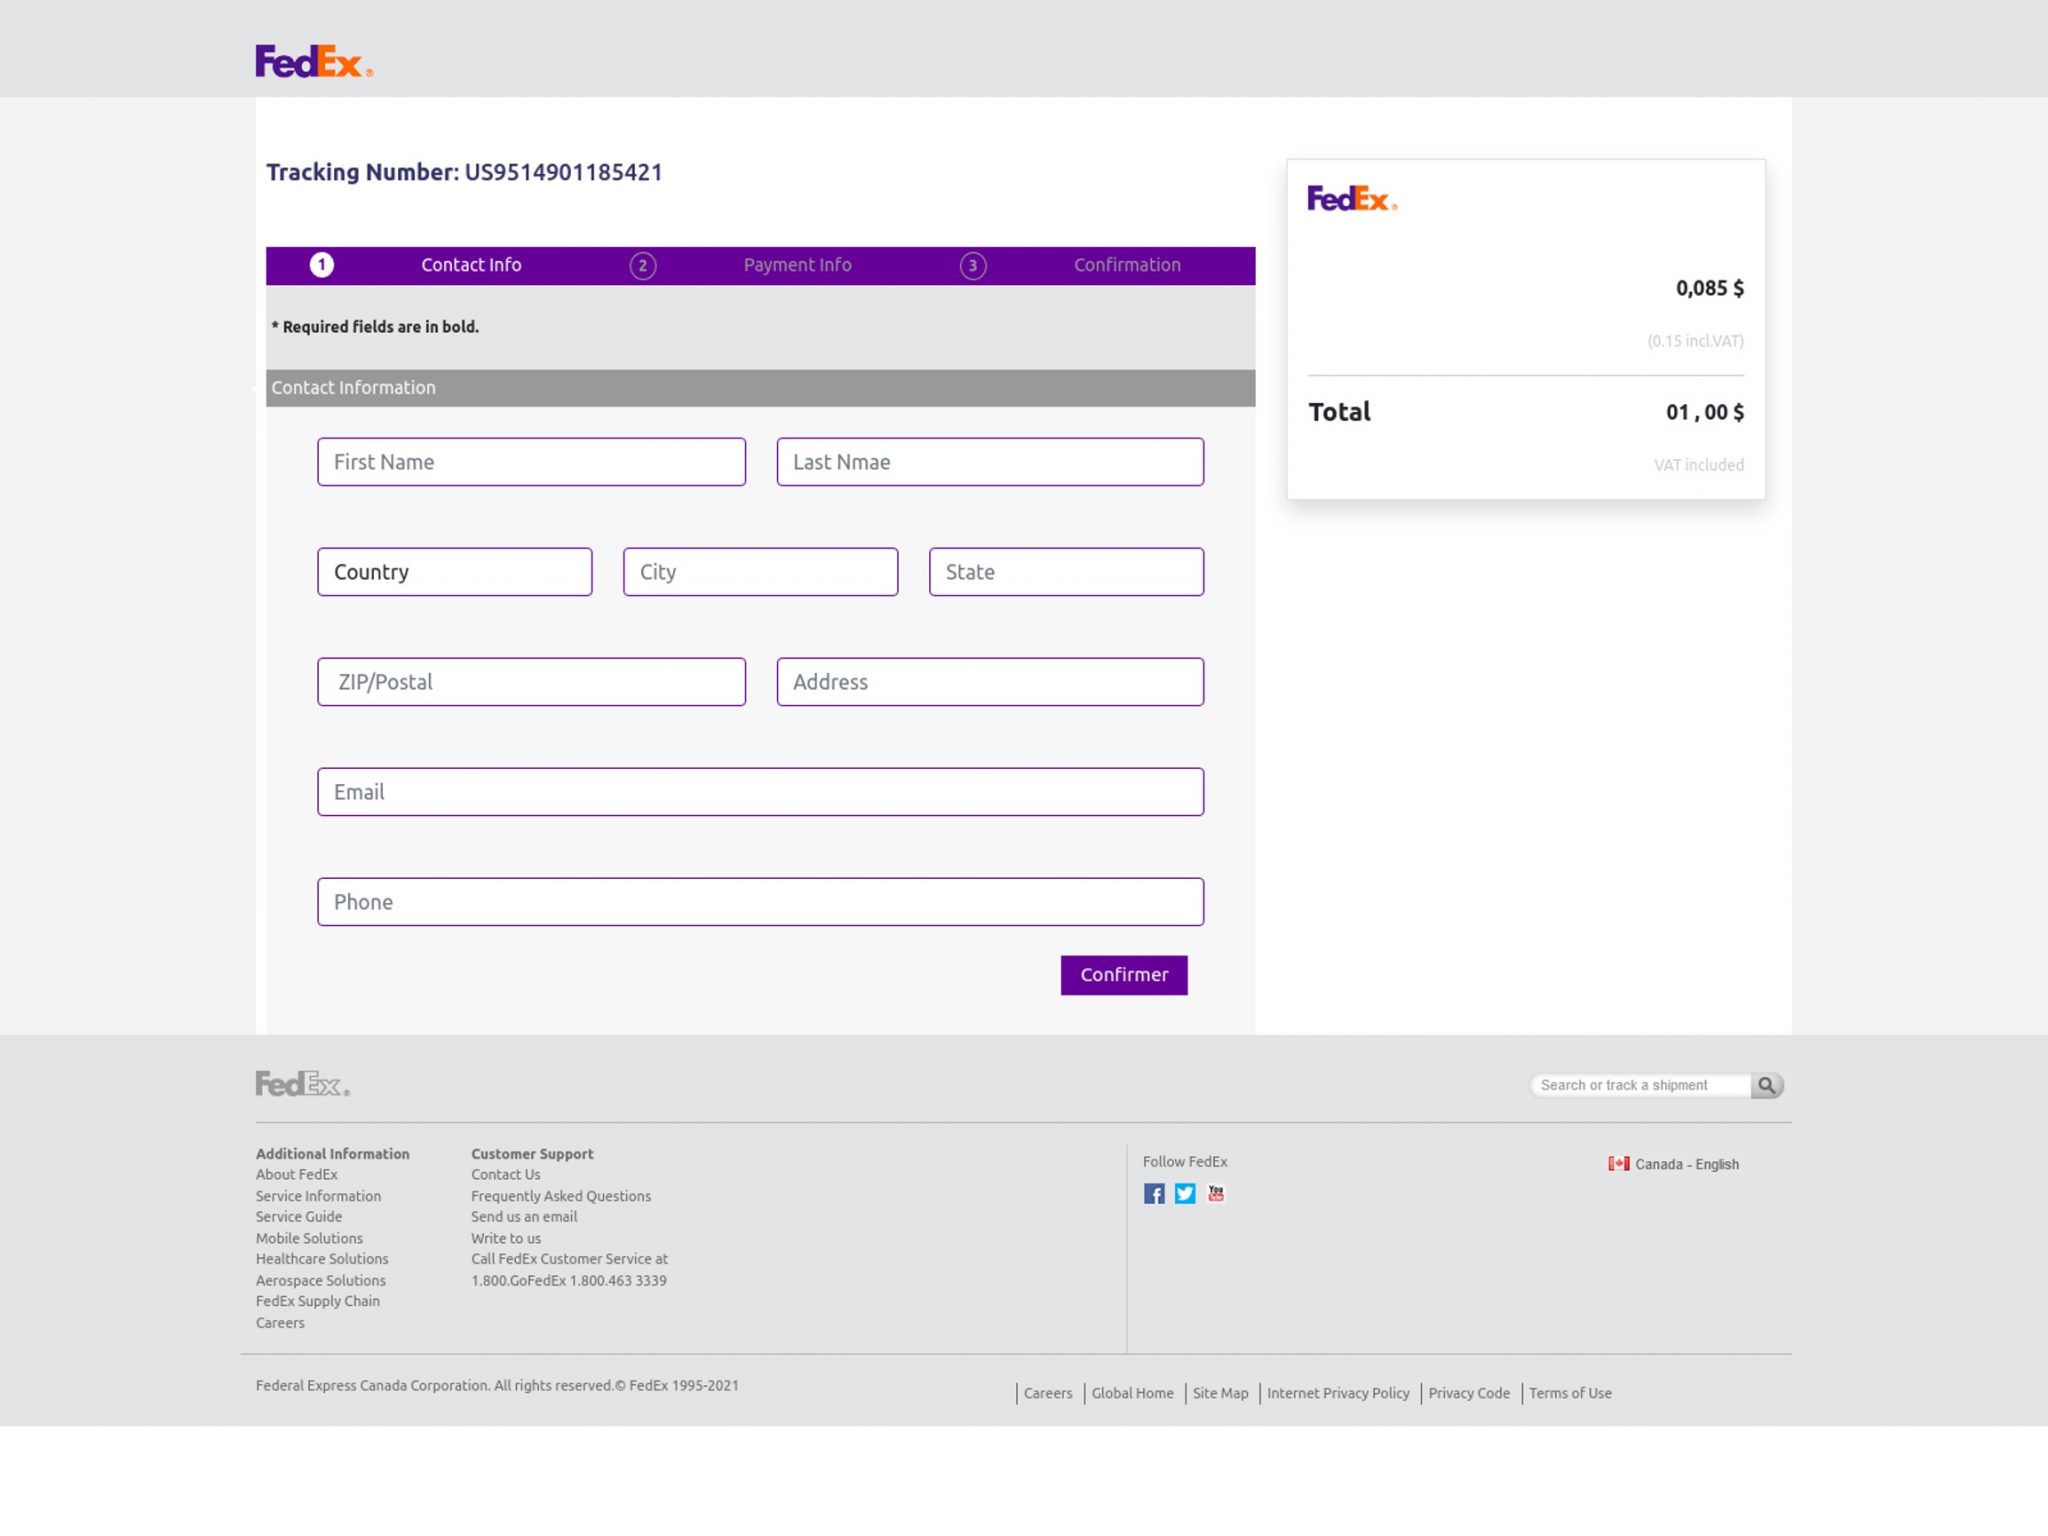The height and width of the screenshot is (1536, 2048).
Task: Open the Internet Privacy Policy link
Action: coord(1338,1393)
